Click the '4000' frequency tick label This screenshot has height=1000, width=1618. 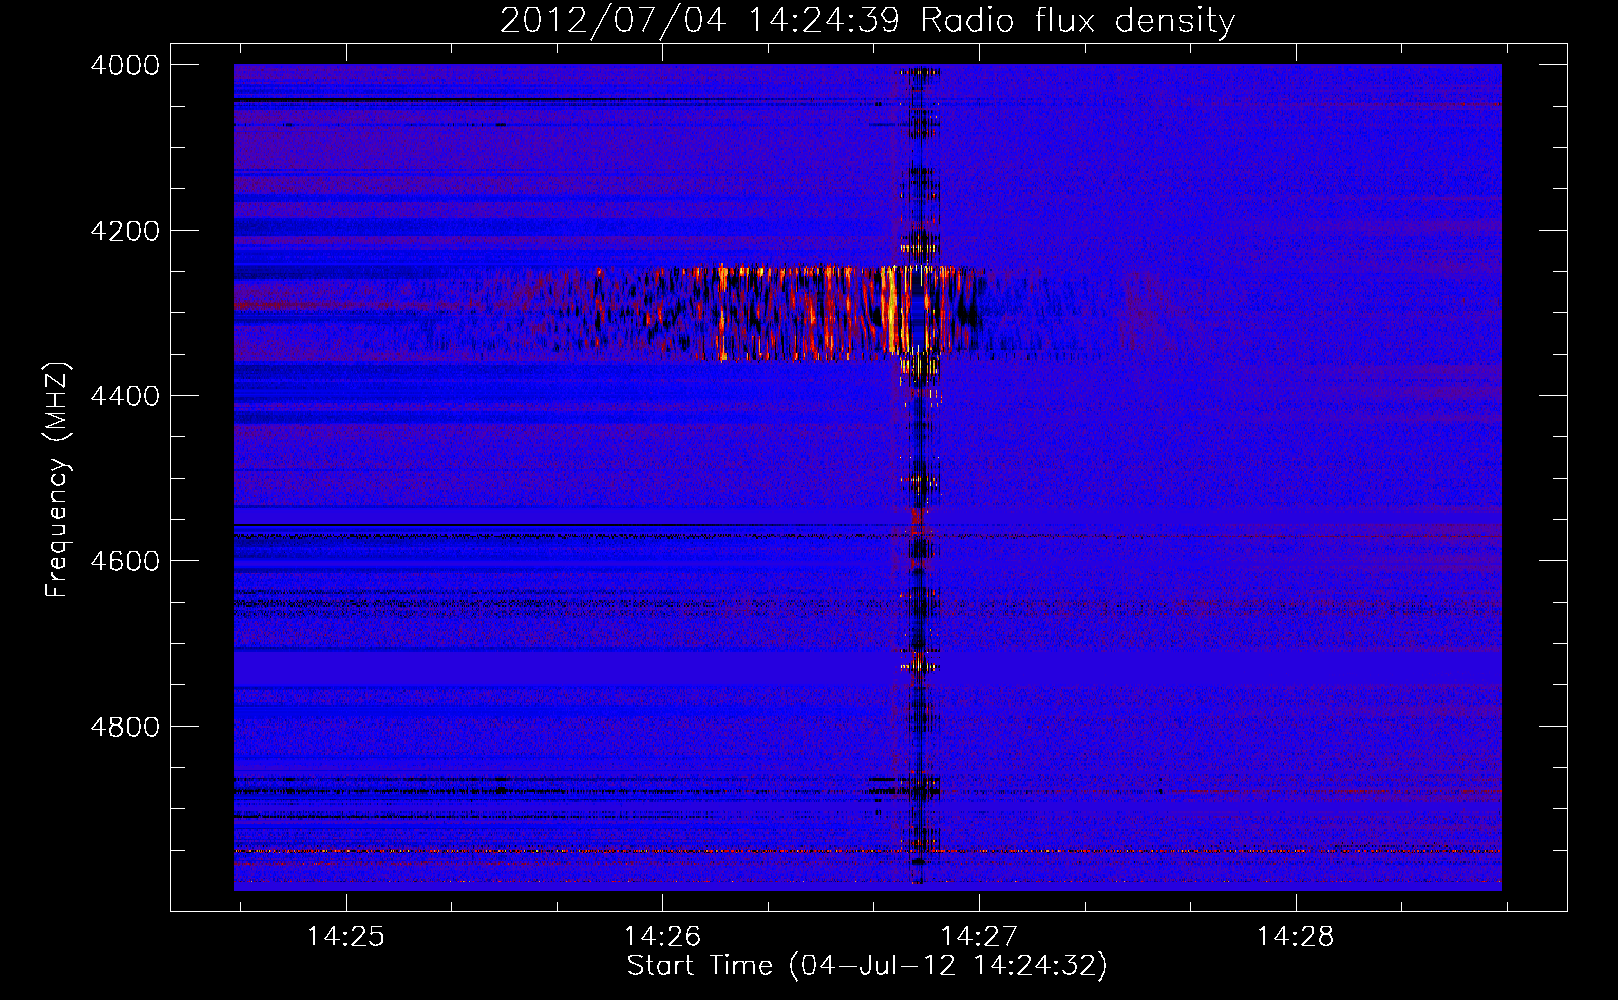[125, 65]
